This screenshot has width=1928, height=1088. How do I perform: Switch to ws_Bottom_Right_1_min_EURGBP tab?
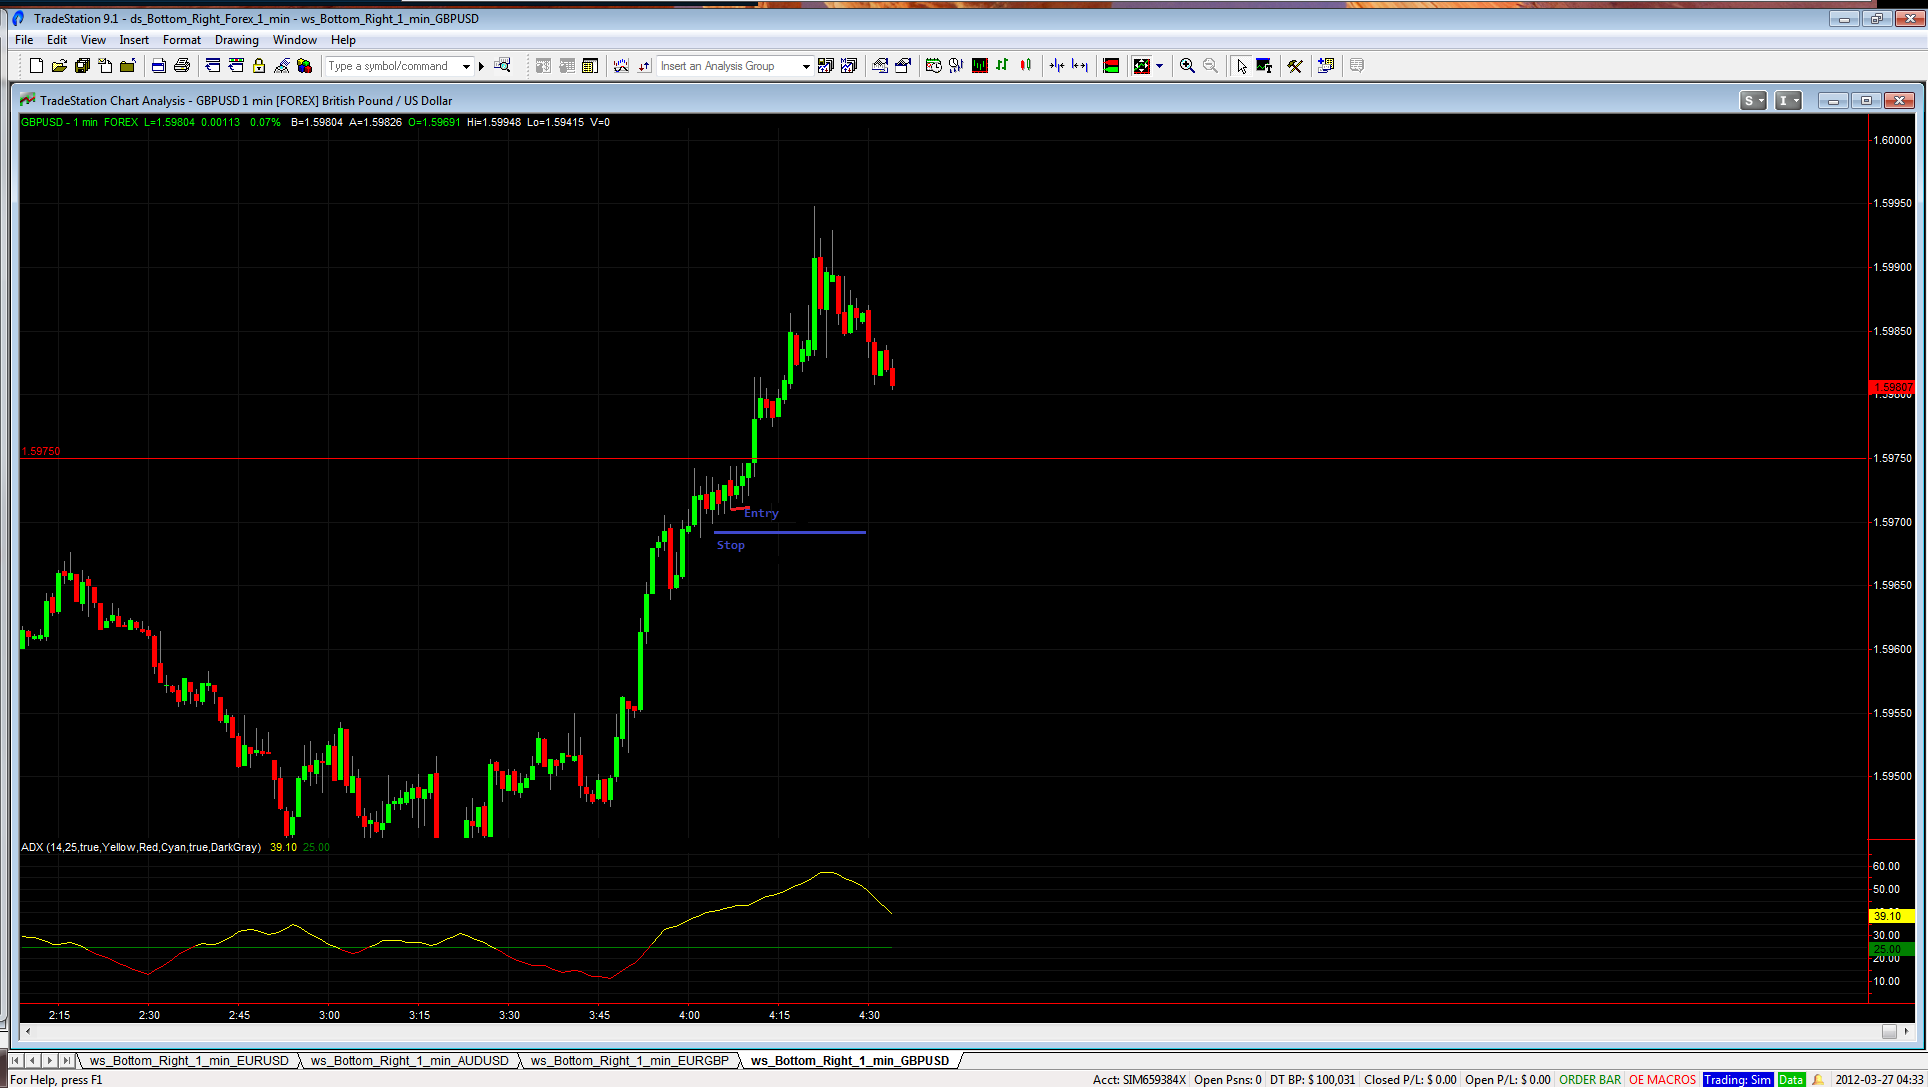click(x=629, y=1061)
